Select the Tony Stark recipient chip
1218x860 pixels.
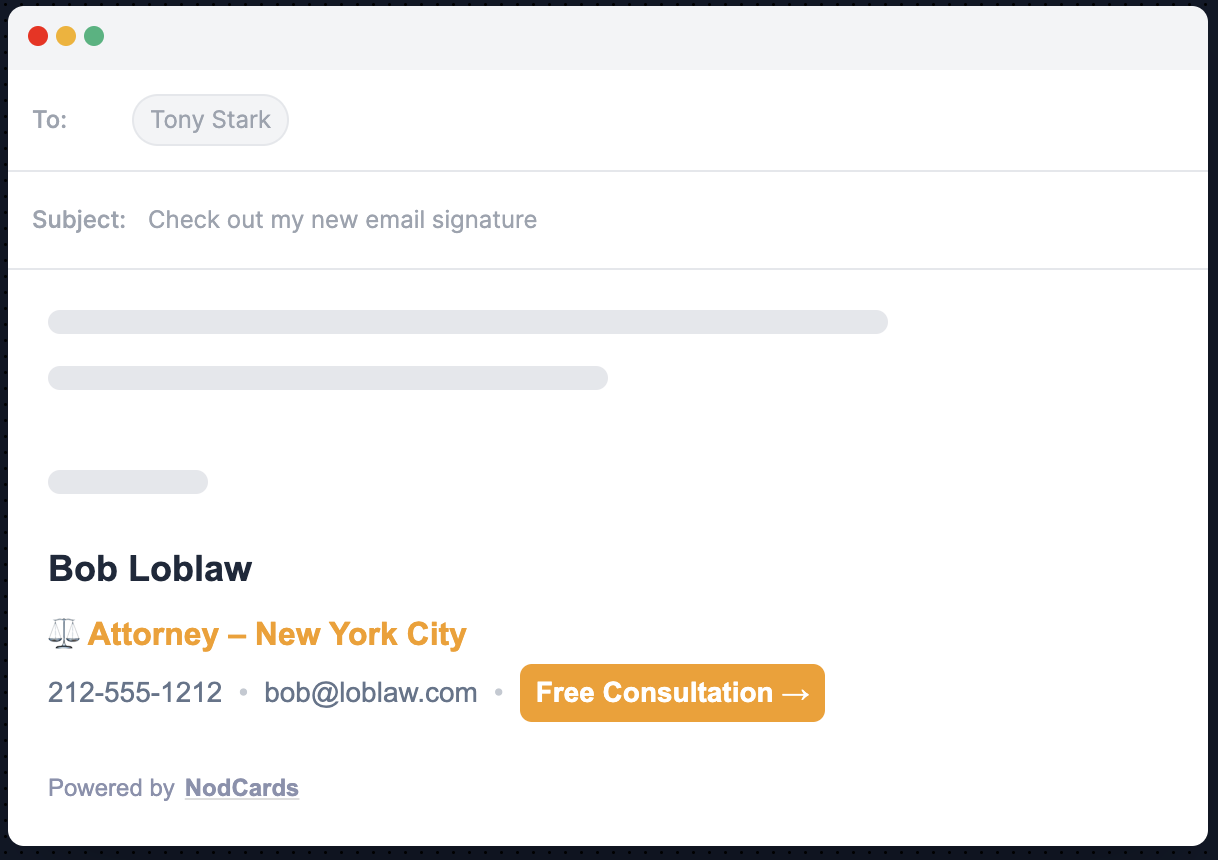click(210, 120)
